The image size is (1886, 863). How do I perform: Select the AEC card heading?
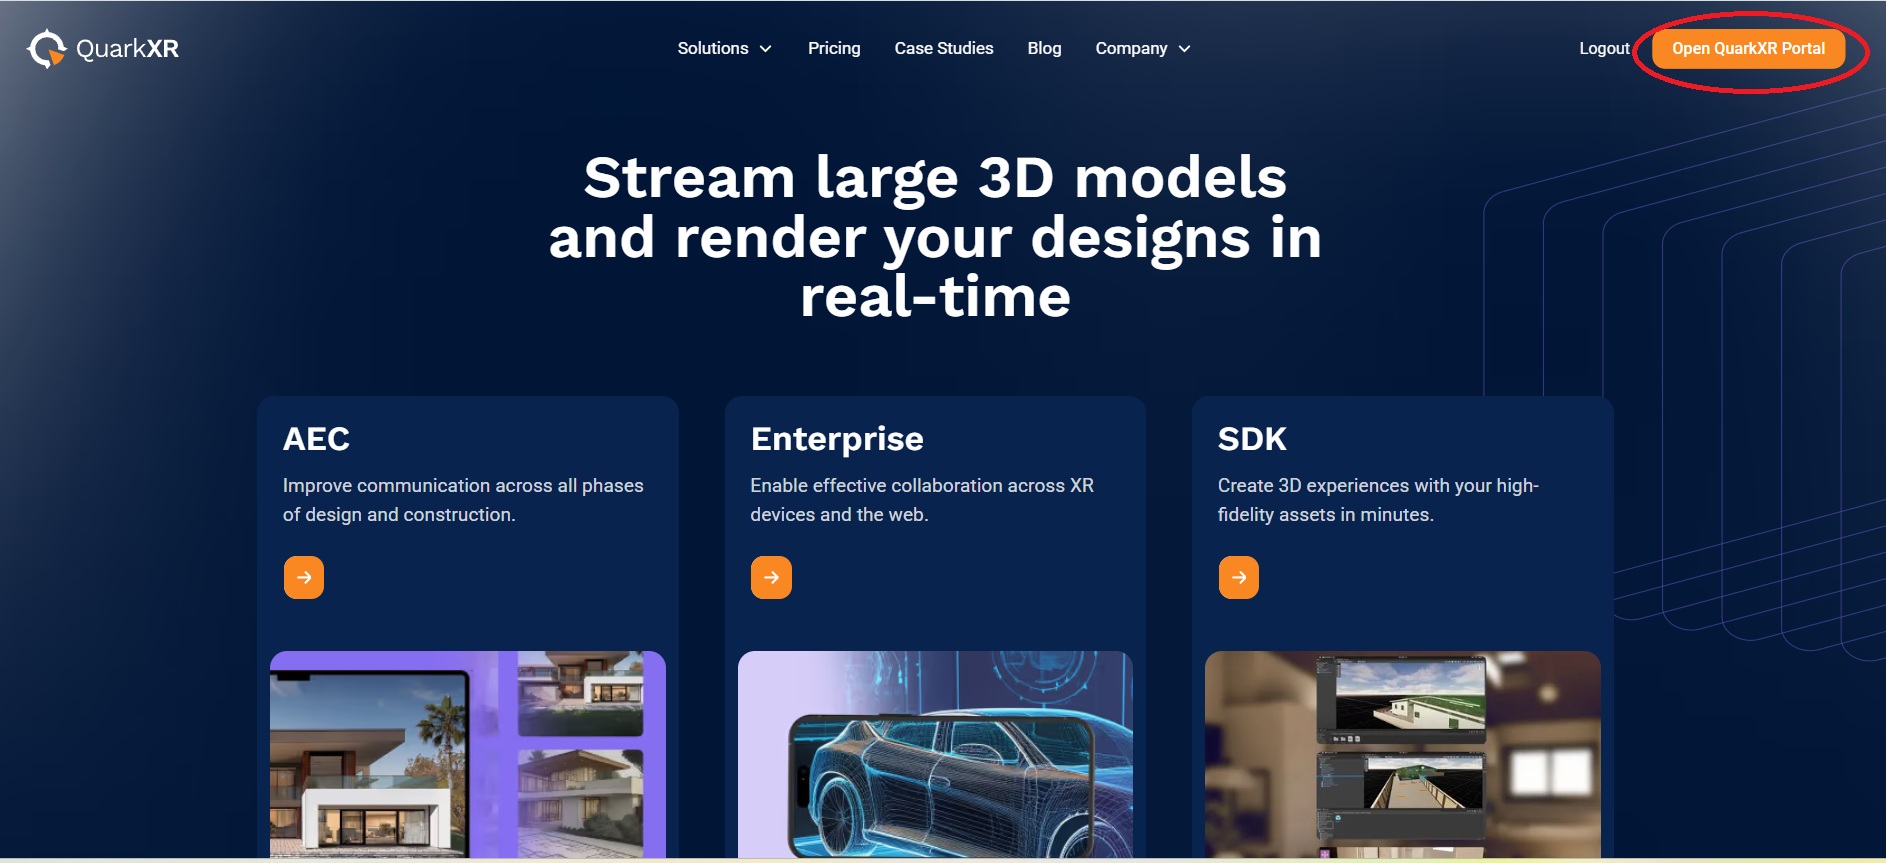click(316, 439)
